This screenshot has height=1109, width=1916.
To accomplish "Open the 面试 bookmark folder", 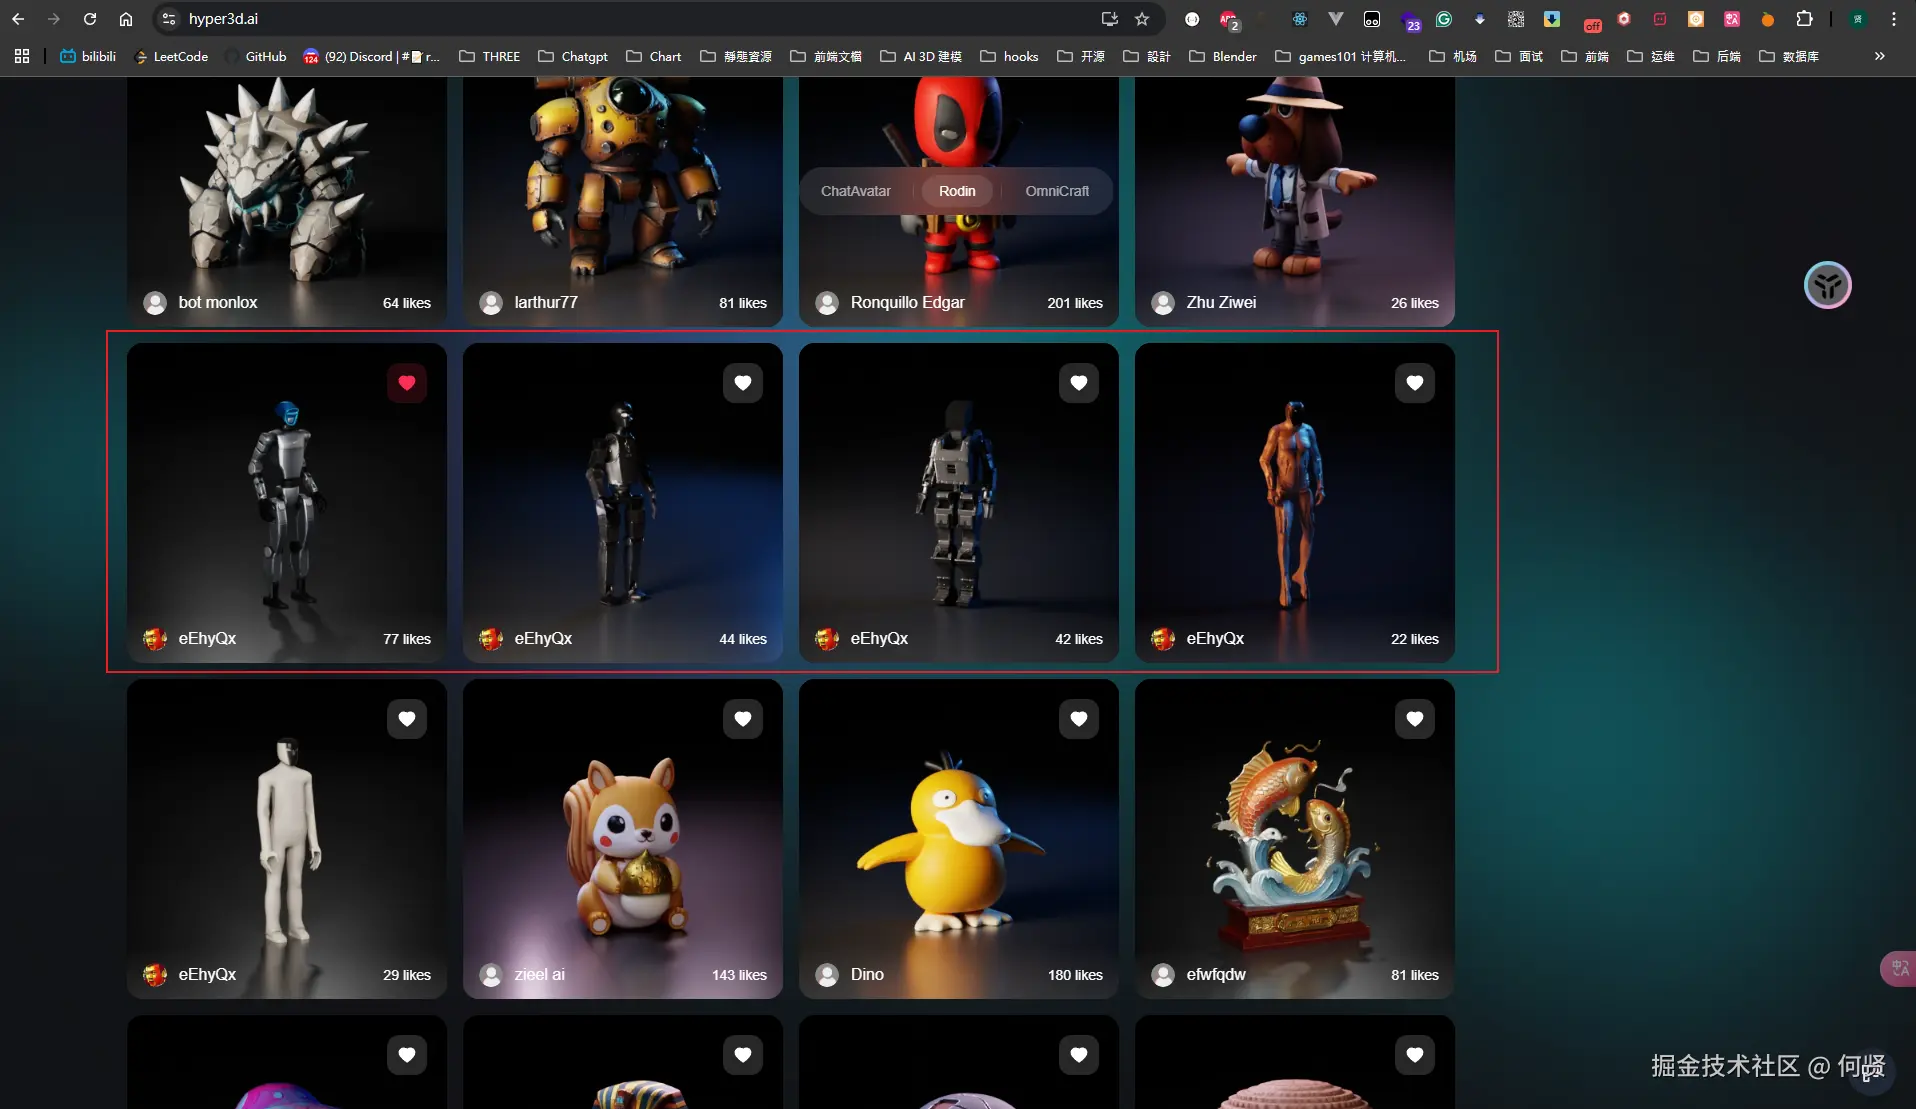I will click(1519, 56).
